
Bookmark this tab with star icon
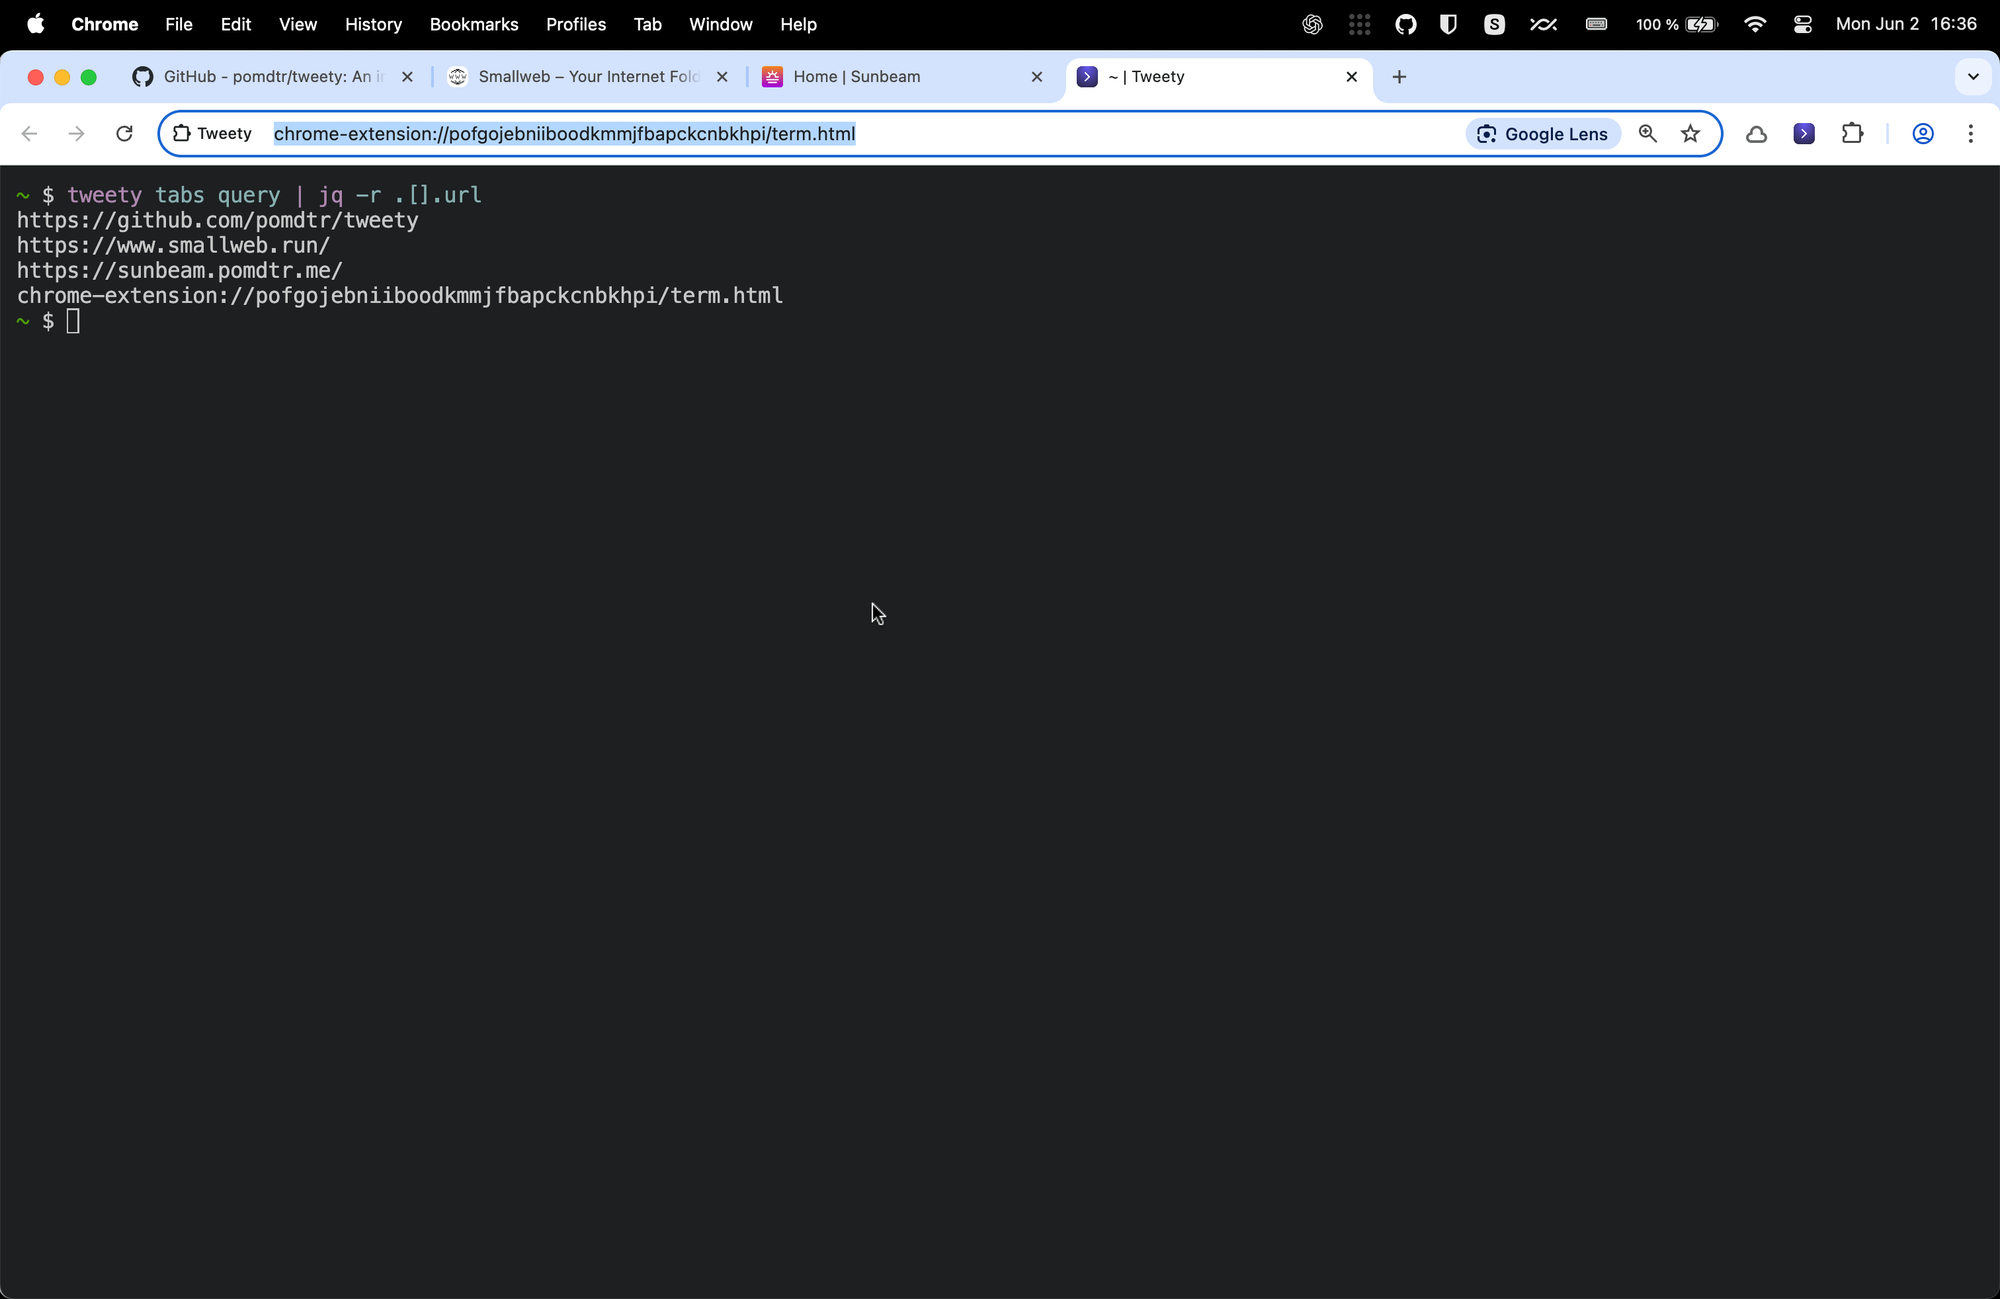coord(1690,134)
